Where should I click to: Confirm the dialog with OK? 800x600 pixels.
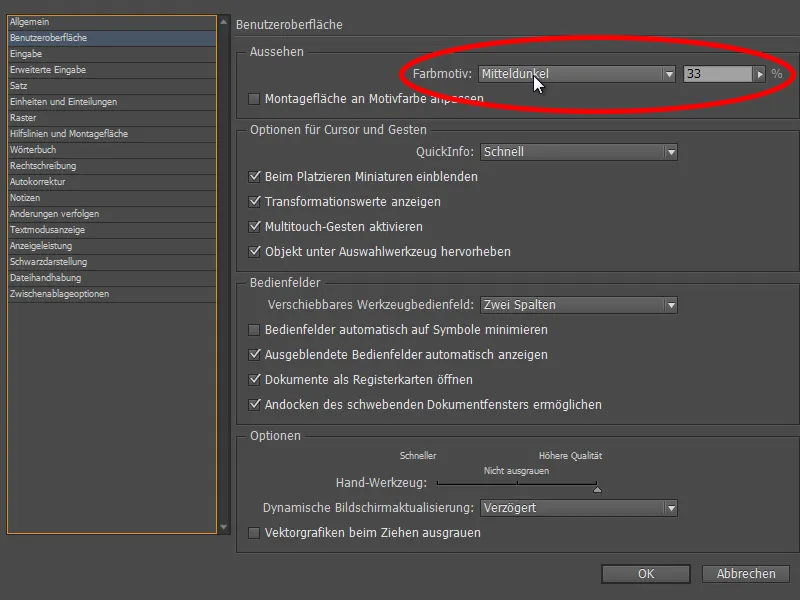point(645,574)
